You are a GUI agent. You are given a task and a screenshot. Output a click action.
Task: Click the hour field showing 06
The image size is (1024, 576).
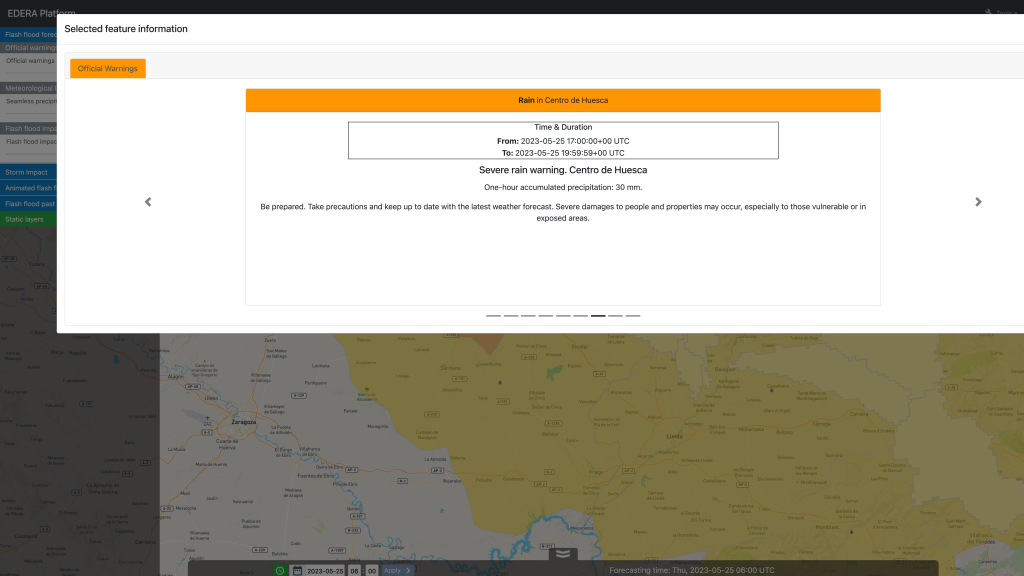click(x=355, y=570)
